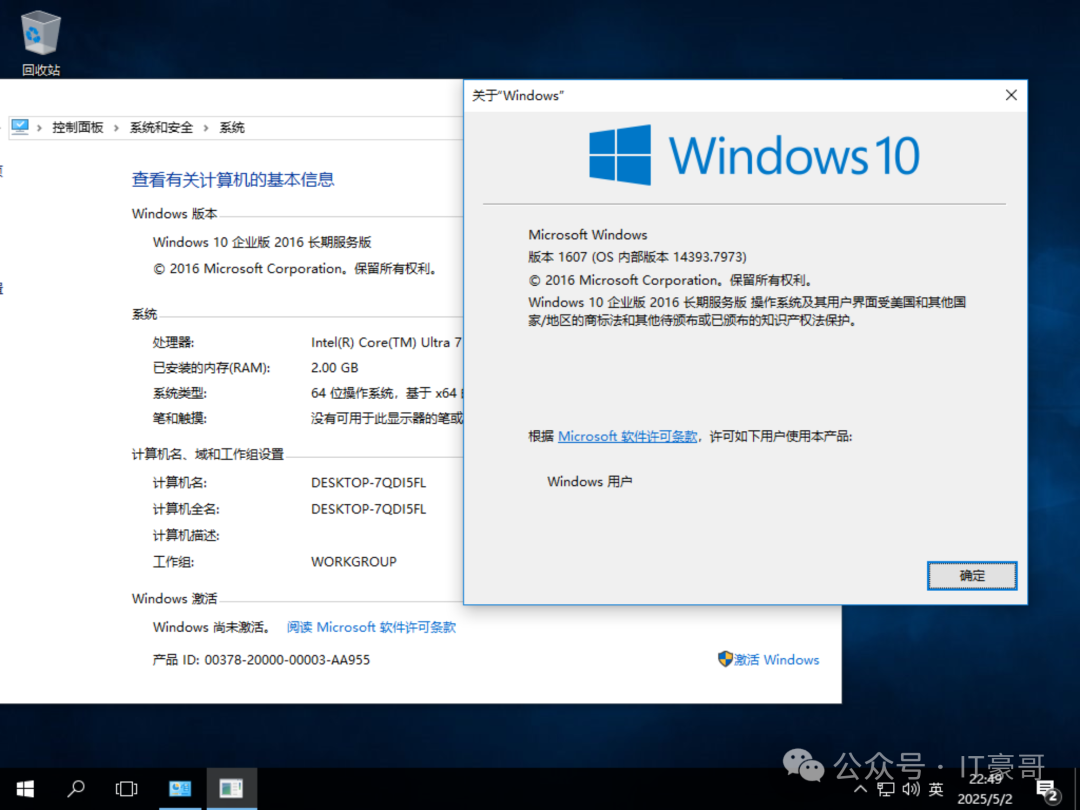The height and width of the screenshot is (810, 1080).
Task: Click 确定 button in About Windows
Action: (971, 576)
